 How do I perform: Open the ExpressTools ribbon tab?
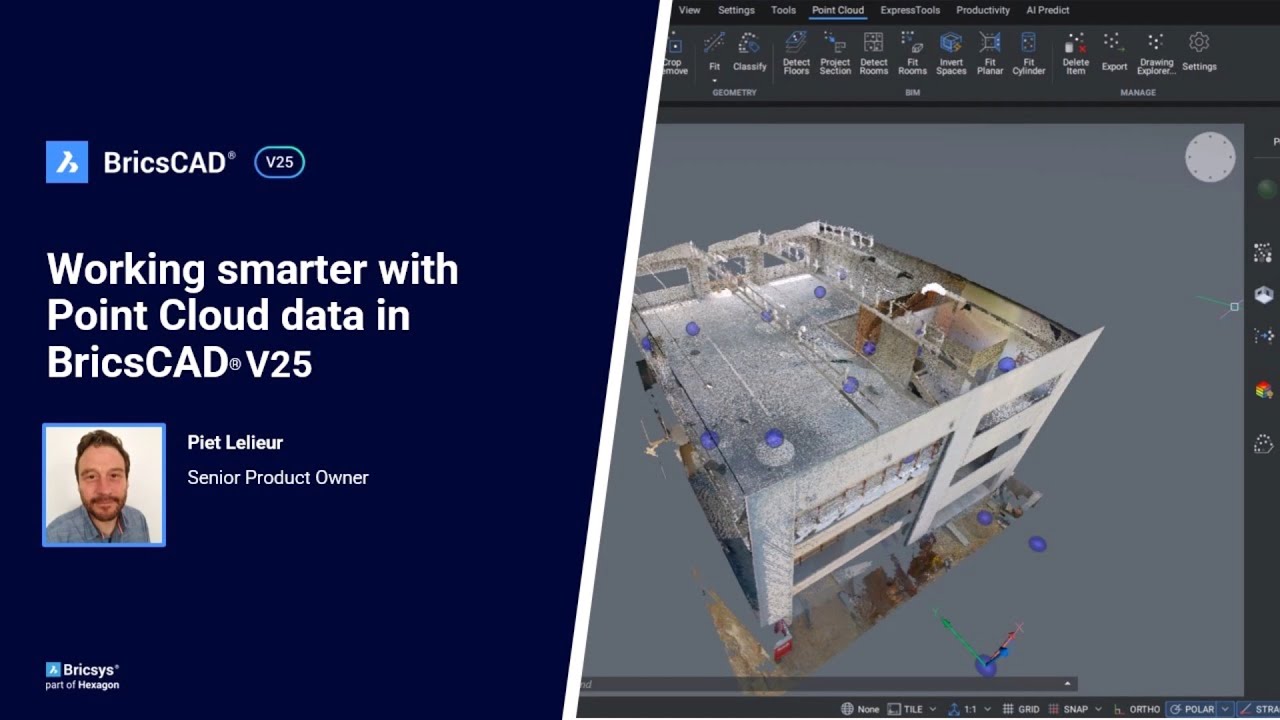pyautogui.click(x=910, y=10)
